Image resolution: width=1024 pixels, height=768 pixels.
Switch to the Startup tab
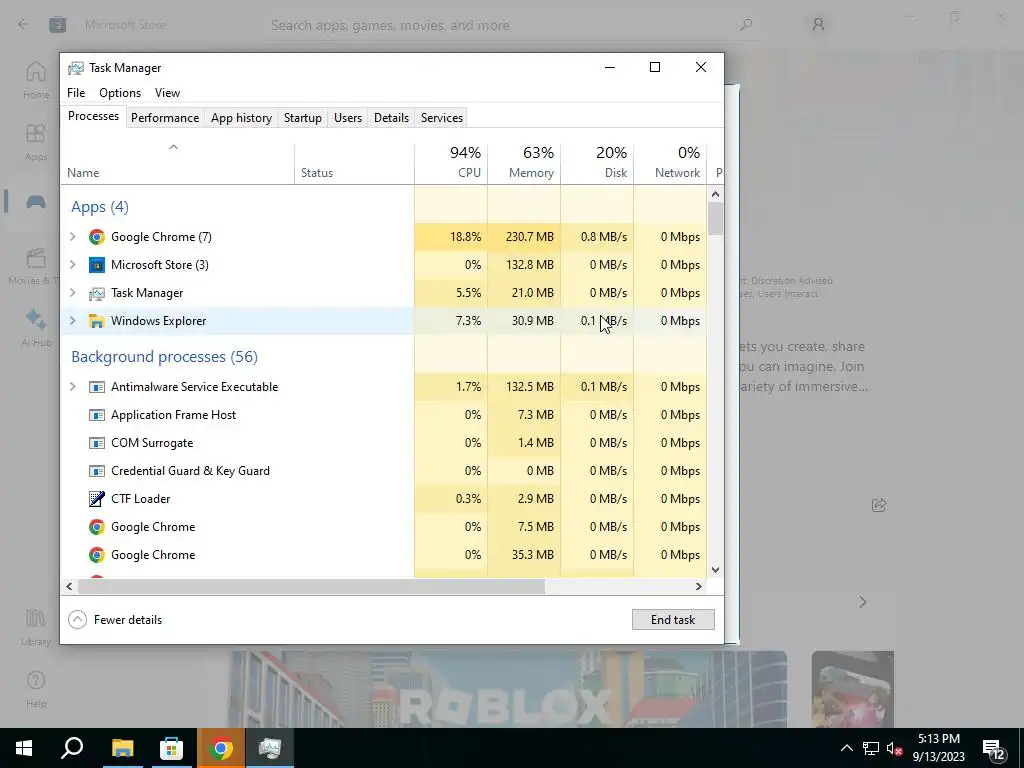pyautogui.click(x=302, y=118)
